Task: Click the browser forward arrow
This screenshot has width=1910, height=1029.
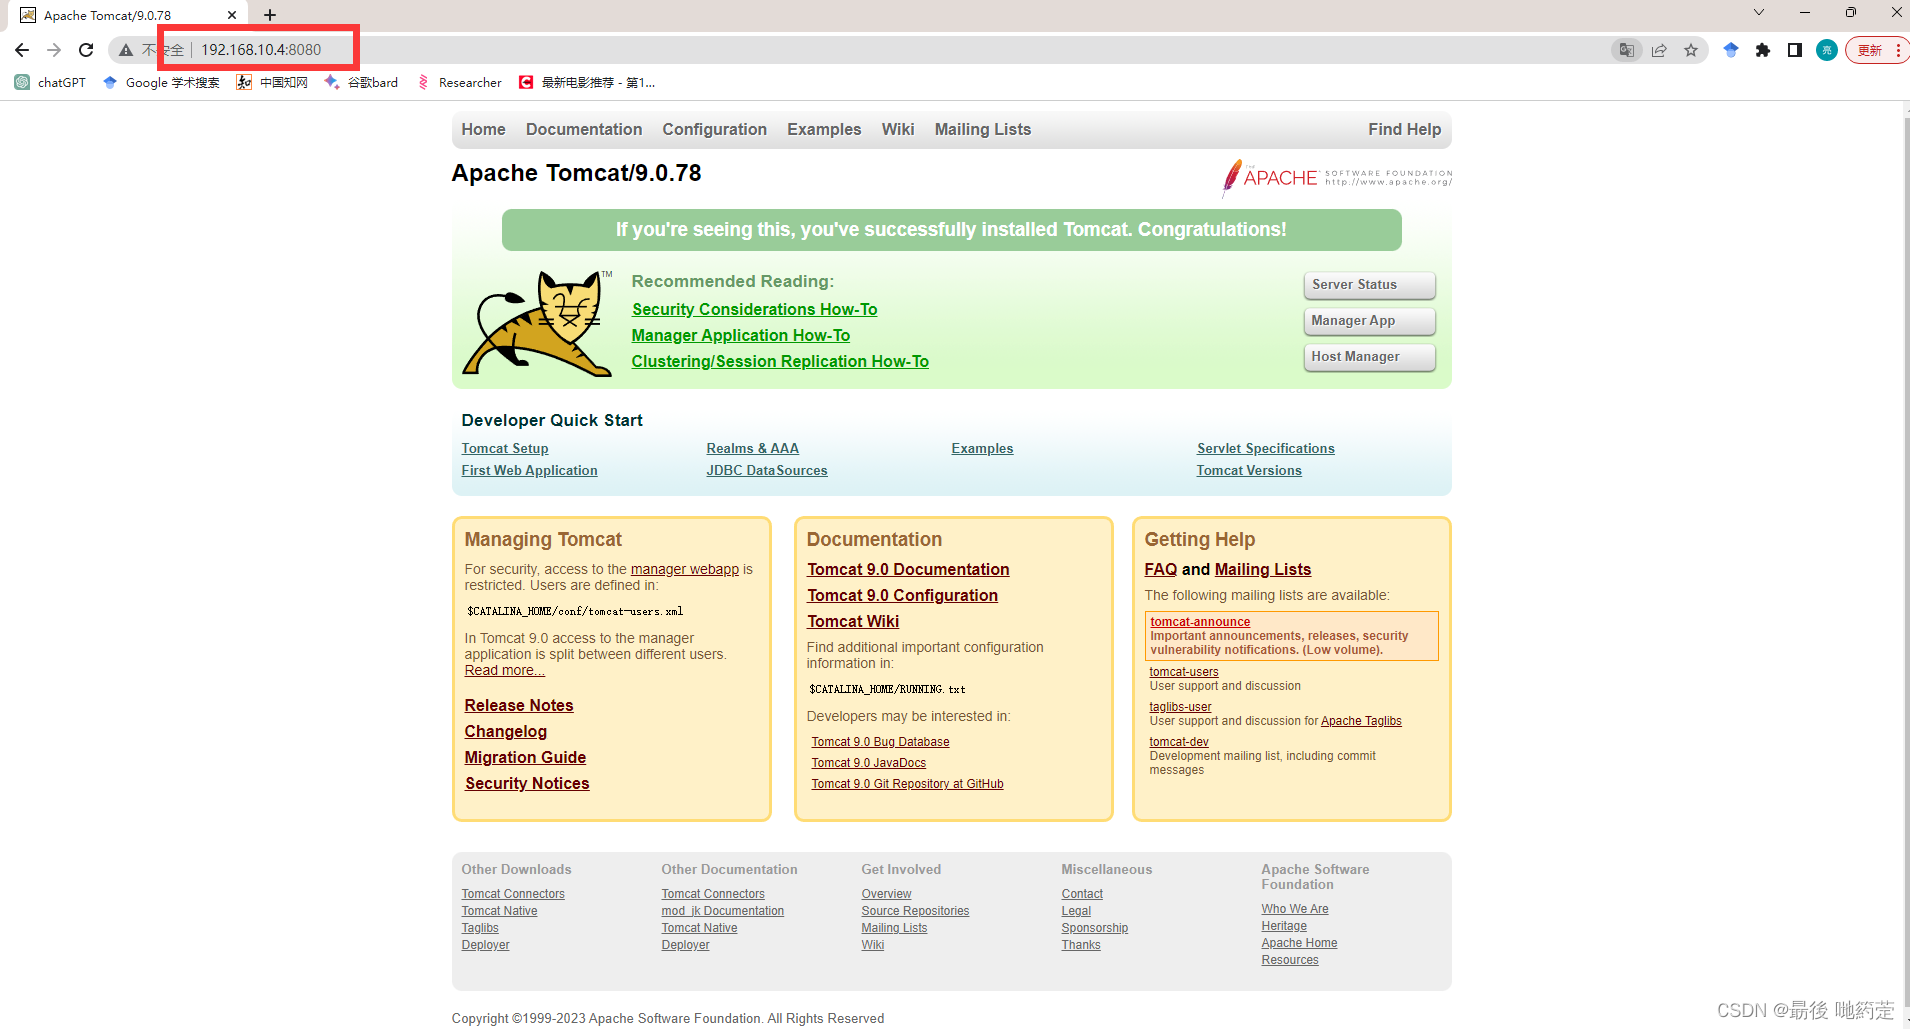Action: [54, 50]
